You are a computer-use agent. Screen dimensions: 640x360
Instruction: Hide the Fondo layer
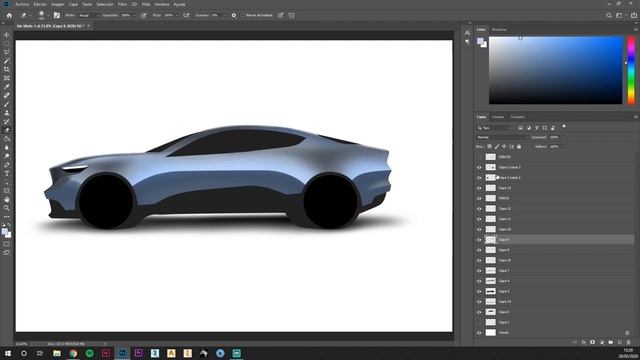[479, 333]
